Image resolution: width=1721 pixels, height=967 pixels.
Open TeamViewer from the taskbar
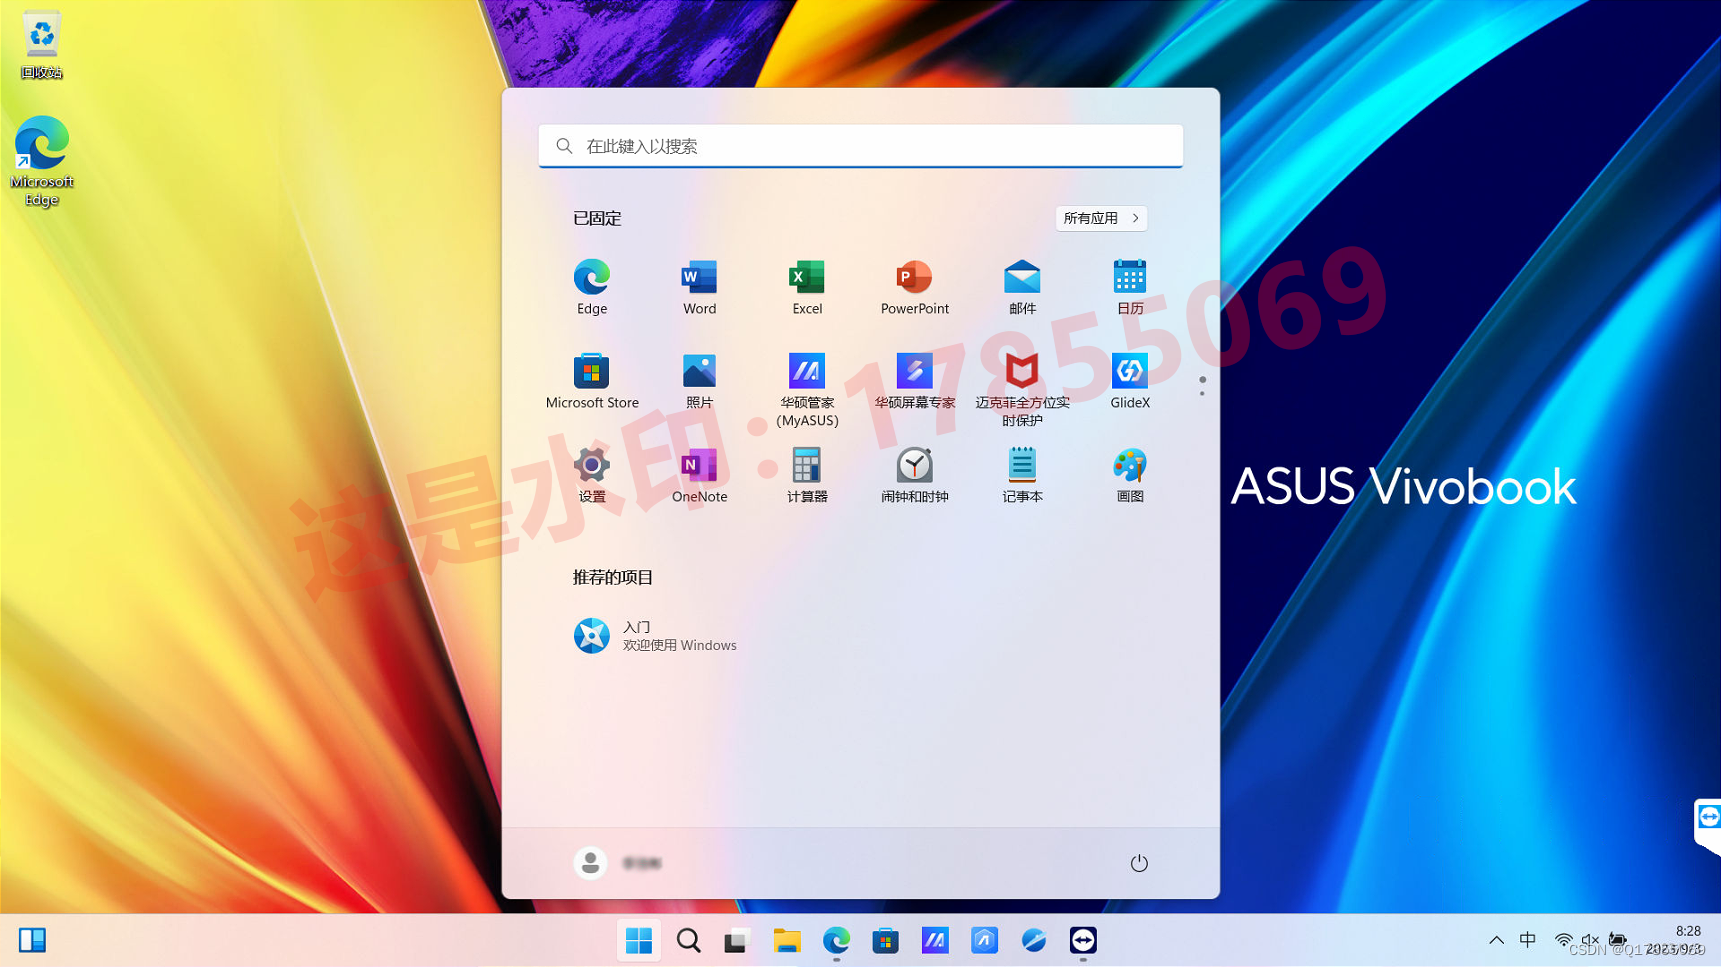click(1083, 940)
